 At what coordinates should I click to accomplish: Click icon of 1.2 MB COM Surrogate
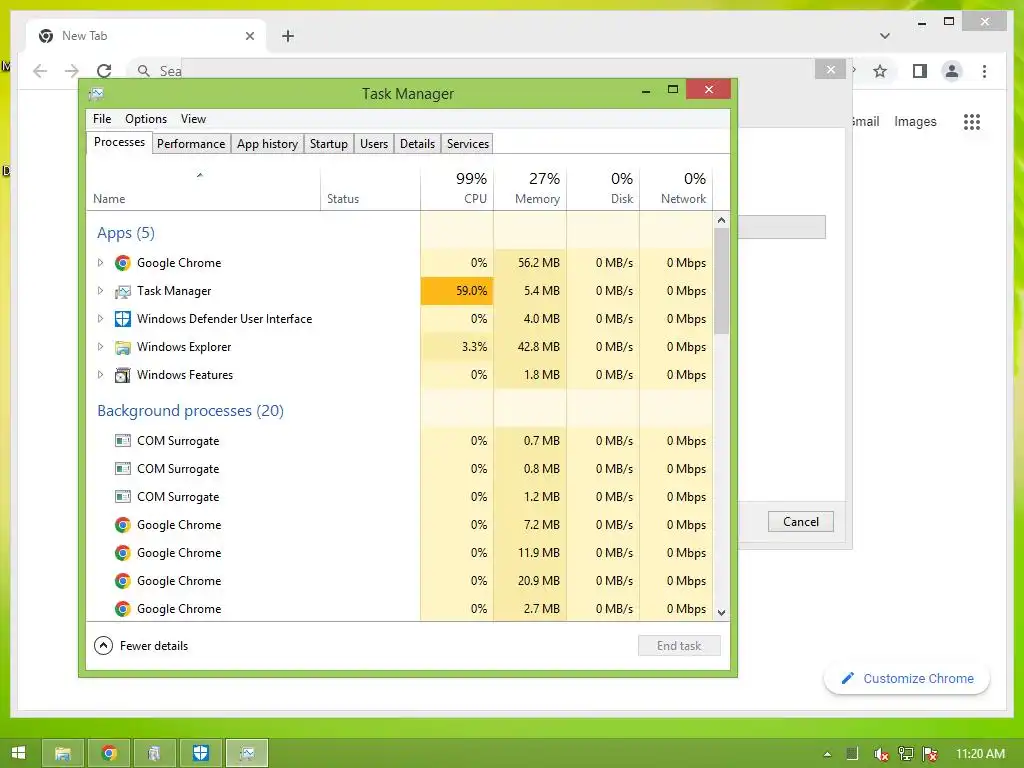coord(122,497)
